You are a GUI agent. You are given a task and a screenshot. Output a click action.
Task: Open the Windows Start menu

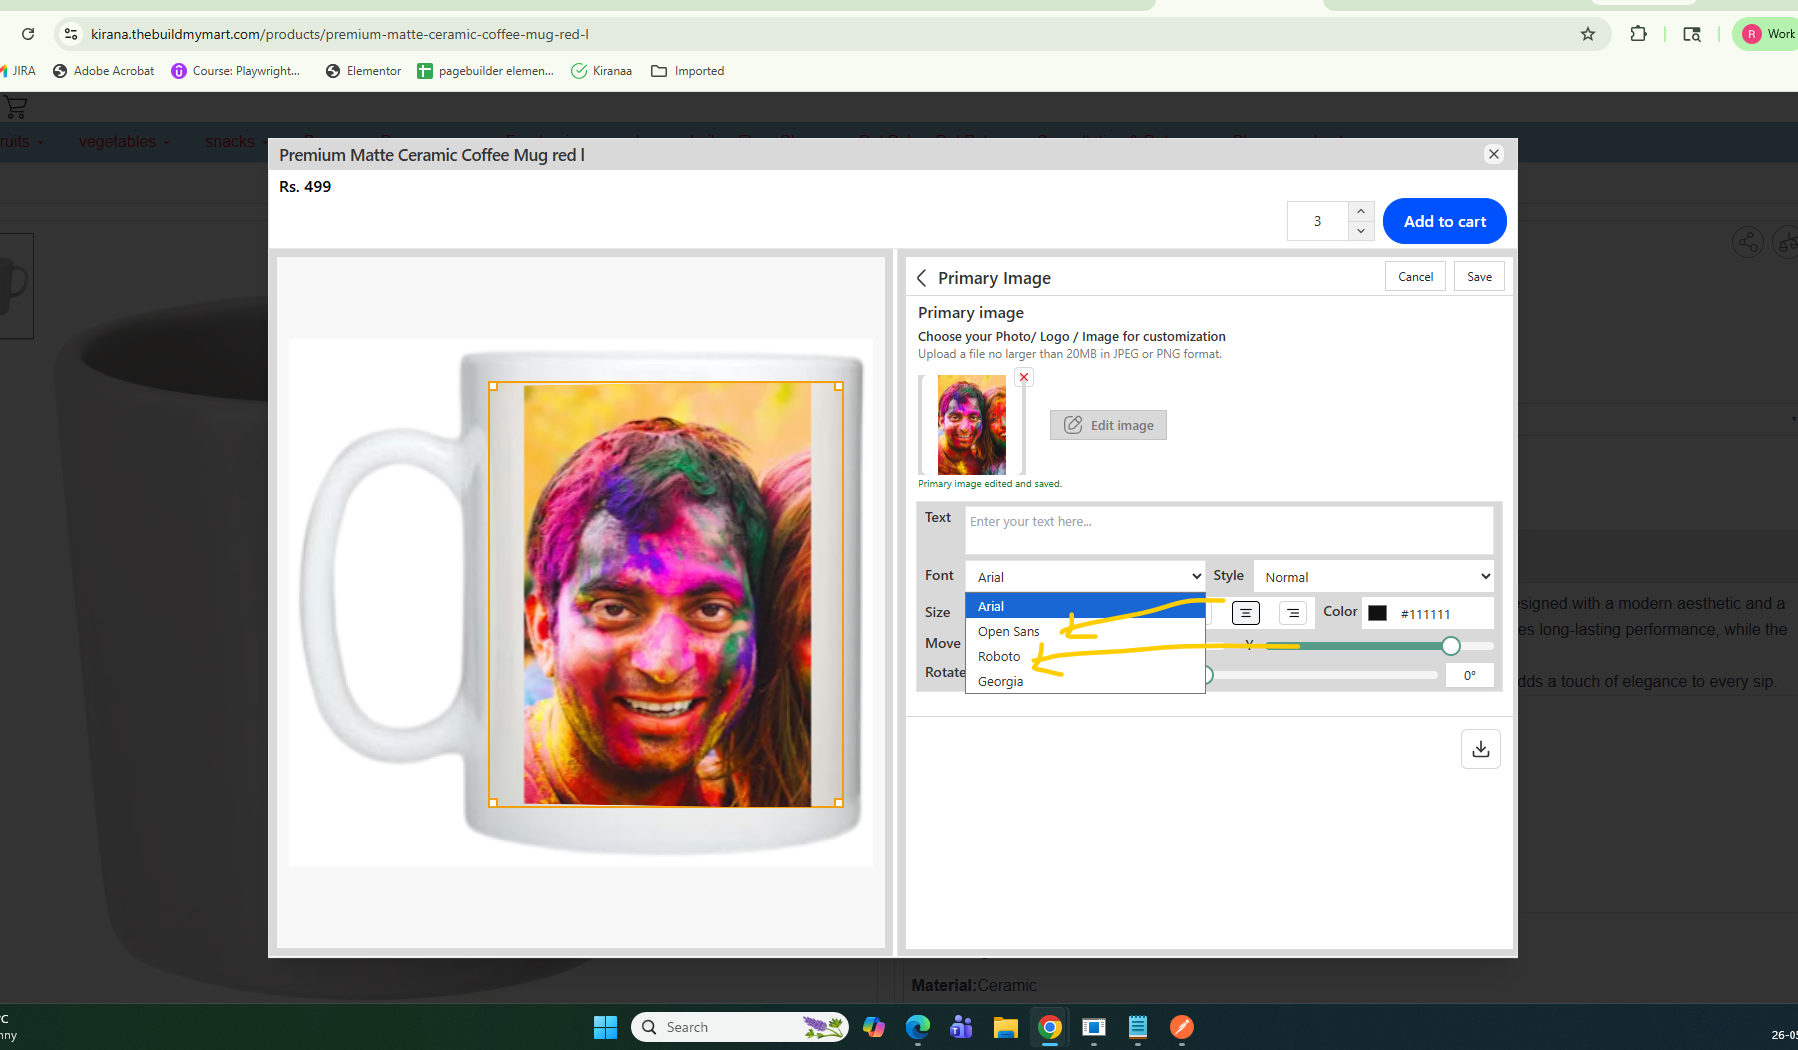tap(605, 1027)
